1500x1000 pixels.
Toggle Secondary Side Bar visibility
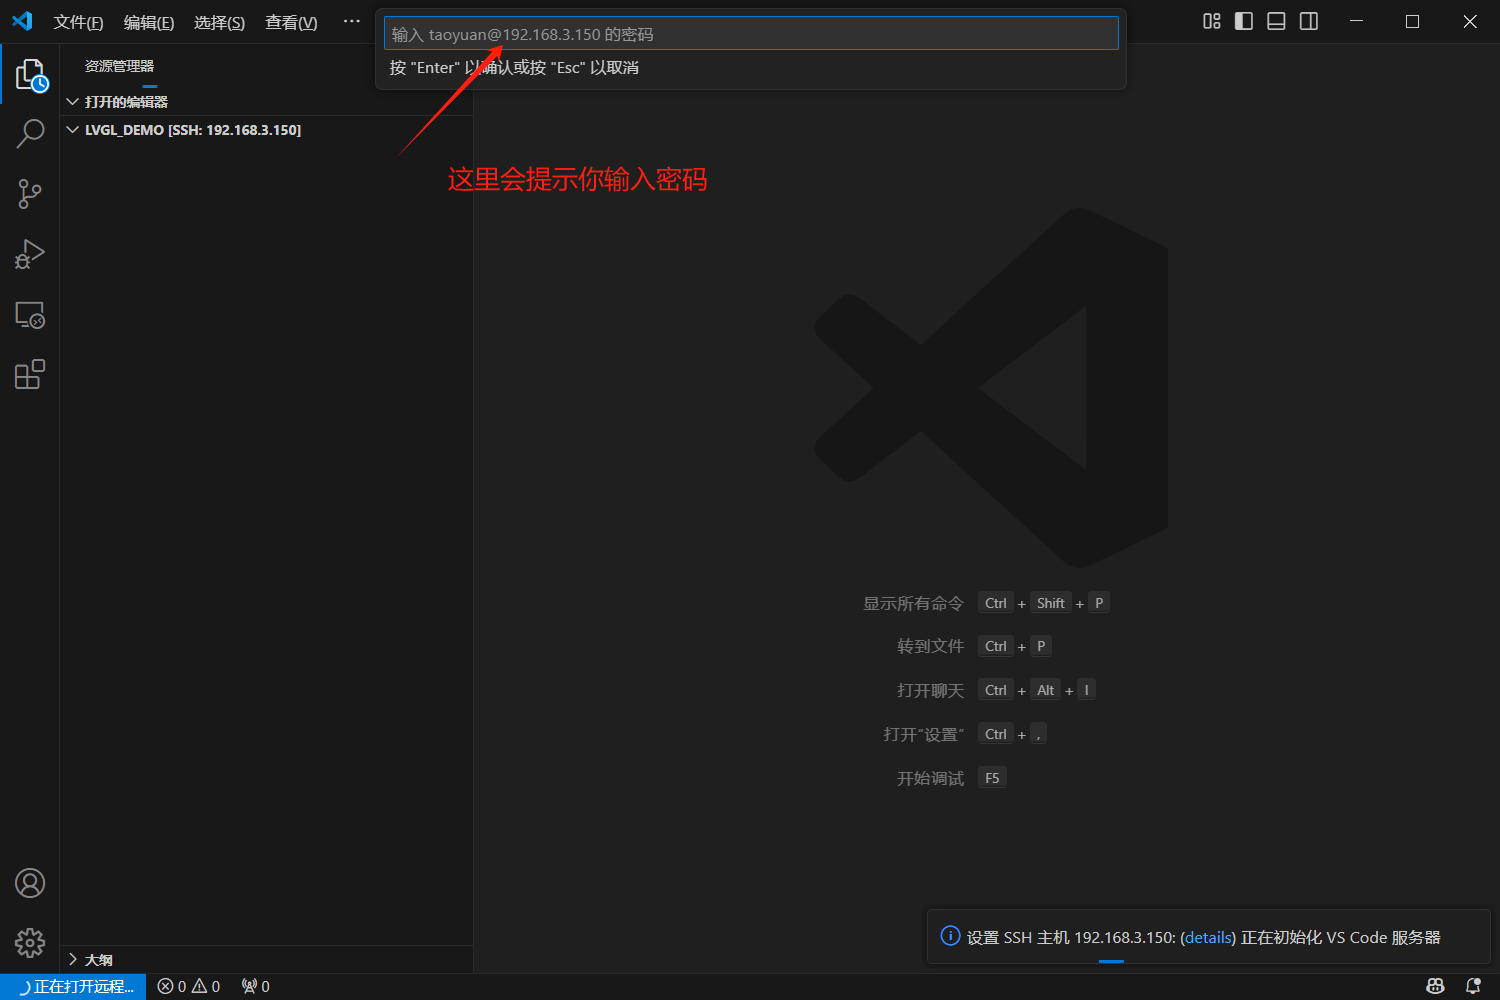click(1309, 21)
